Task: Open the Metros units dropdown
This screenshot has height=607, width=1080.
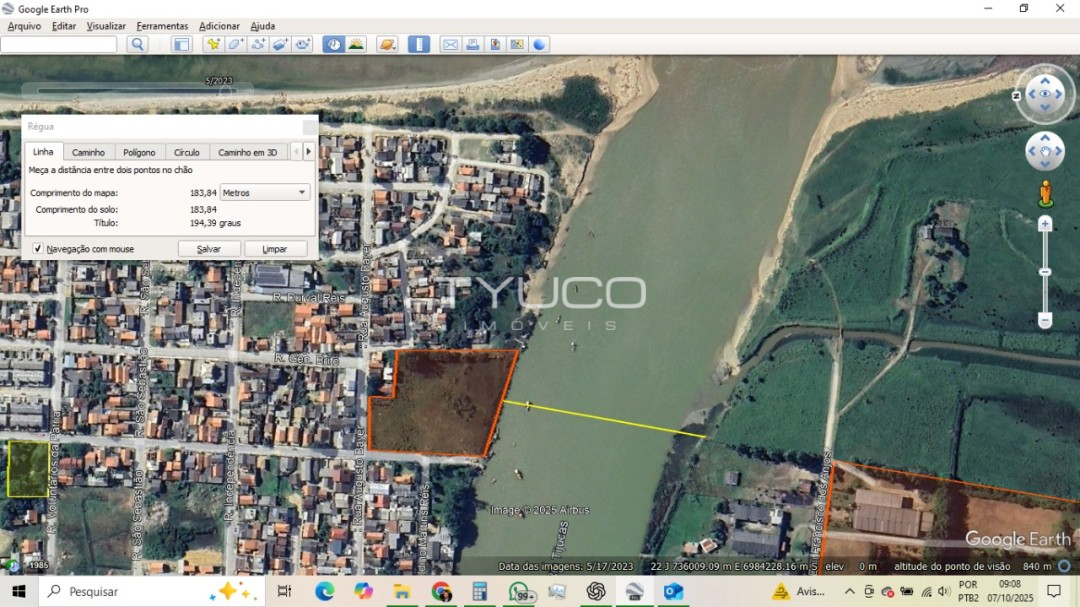Action: tap(265, 192)
